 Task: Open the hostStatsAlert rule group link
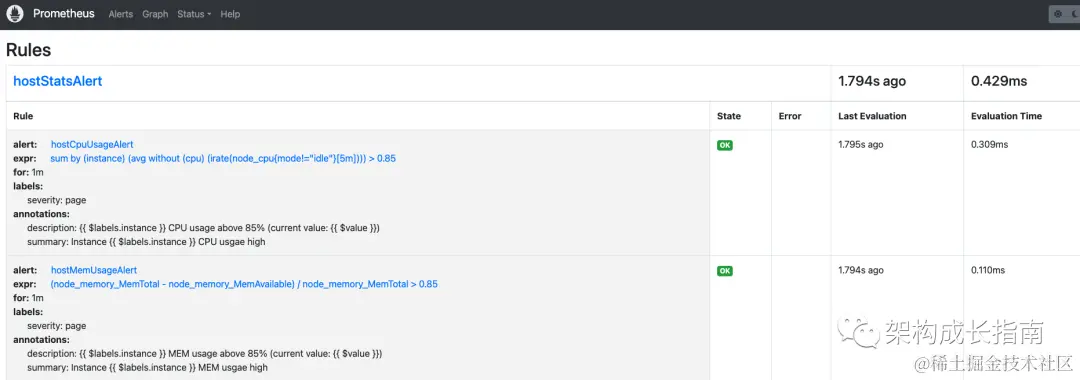pos(58,81)
